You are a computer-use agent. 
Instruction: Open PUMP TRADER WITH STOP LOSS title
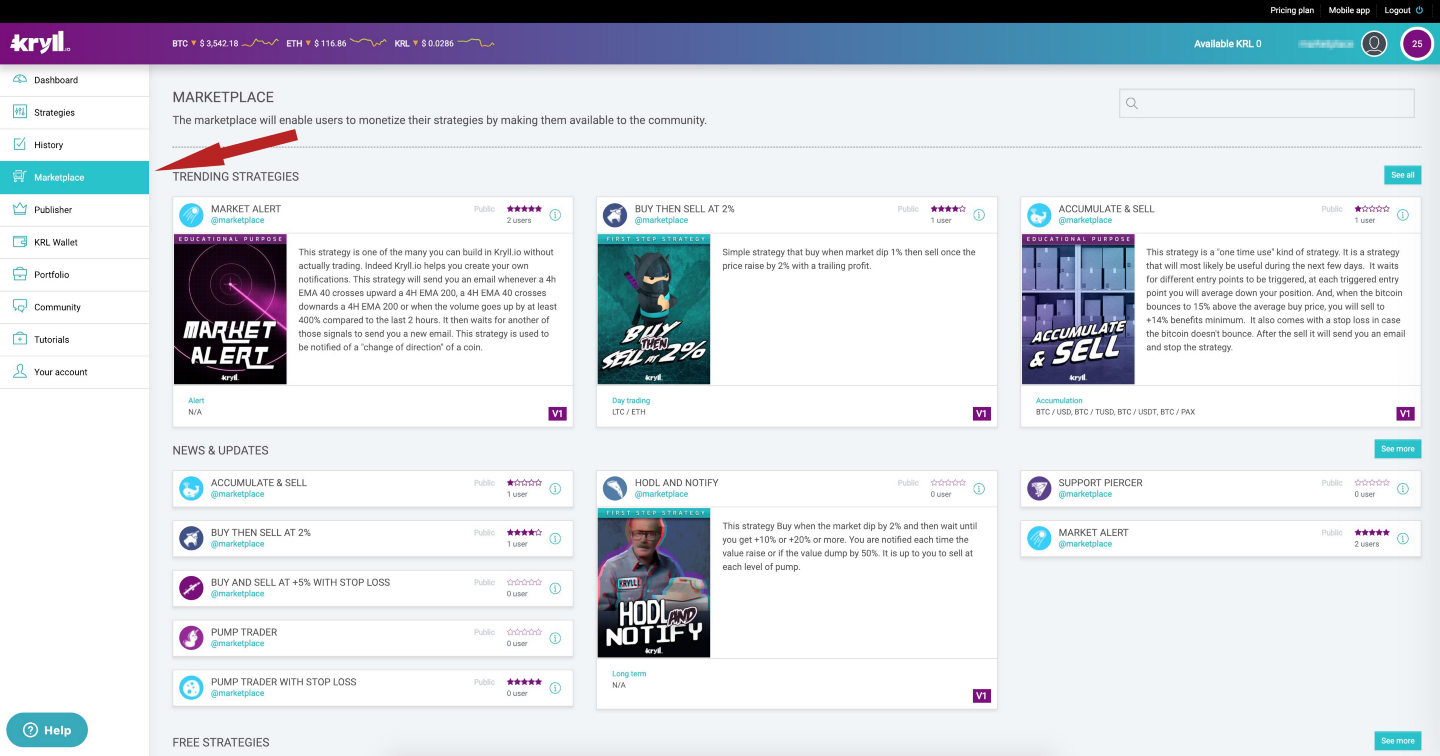283,682
